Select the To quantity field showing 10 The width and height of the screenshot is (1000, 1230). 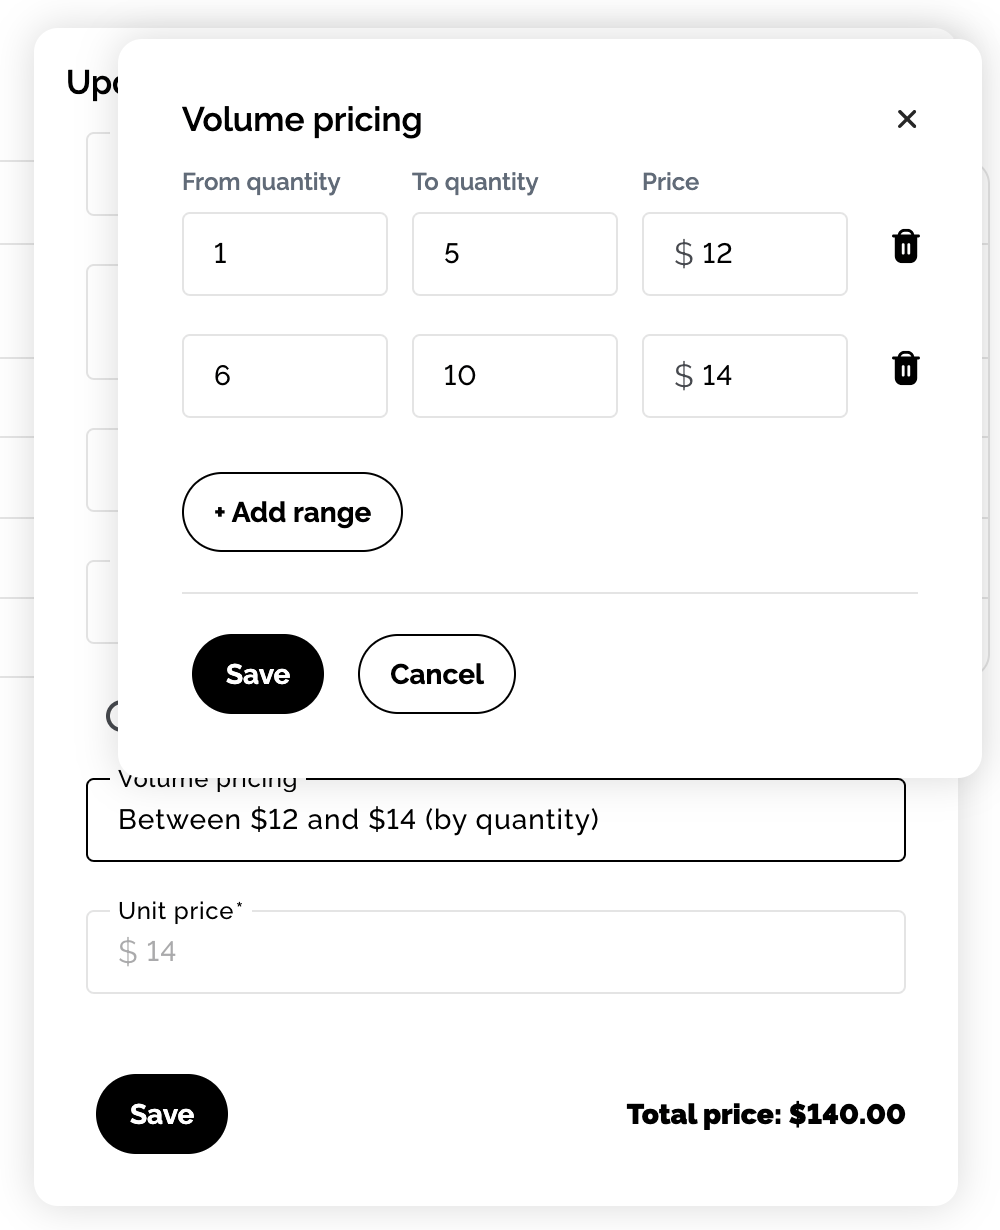pyautogui.click(x=515, y=376)
